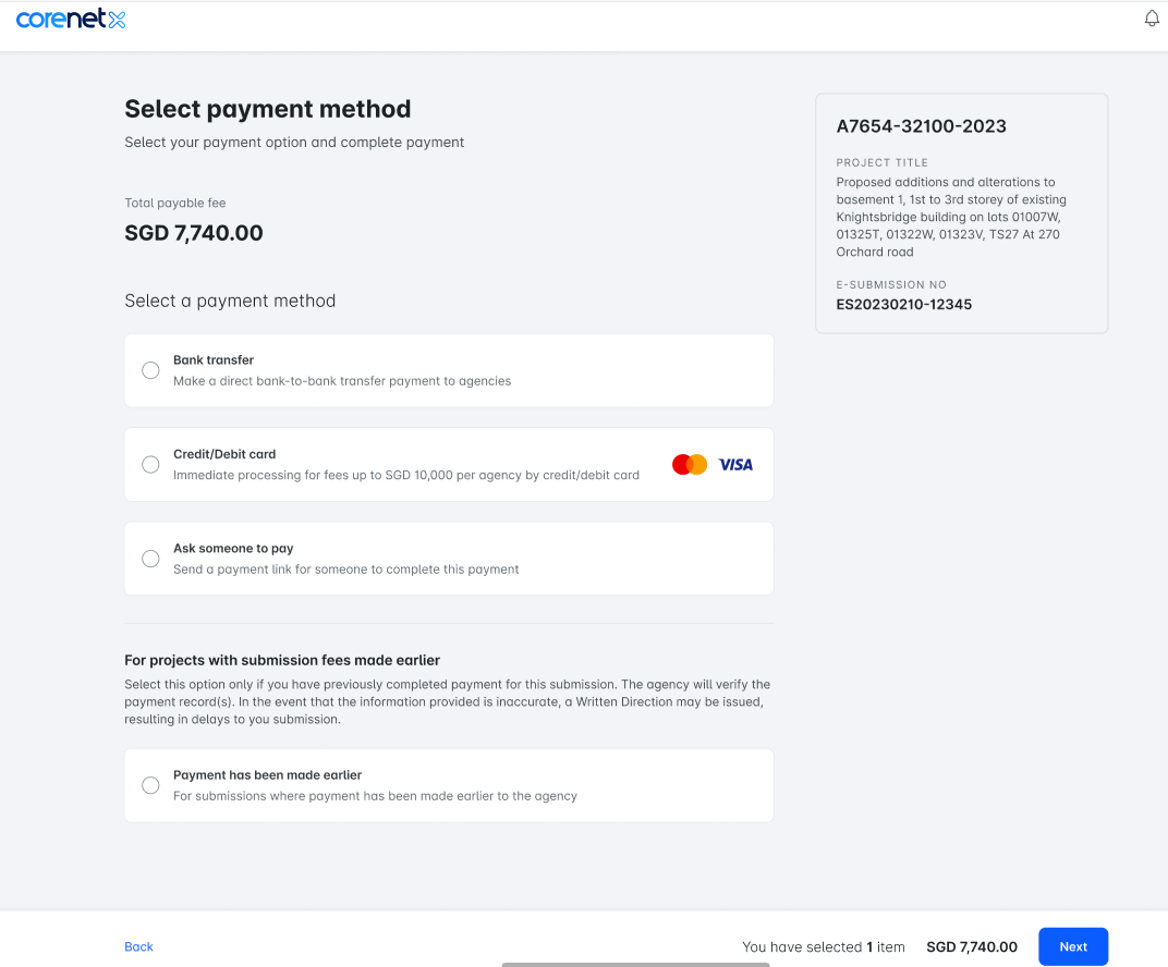The width and height of the screenshot is (1168, 967).
Task: Click the X symbol in the corenet logo
Action: coord(116,17)
